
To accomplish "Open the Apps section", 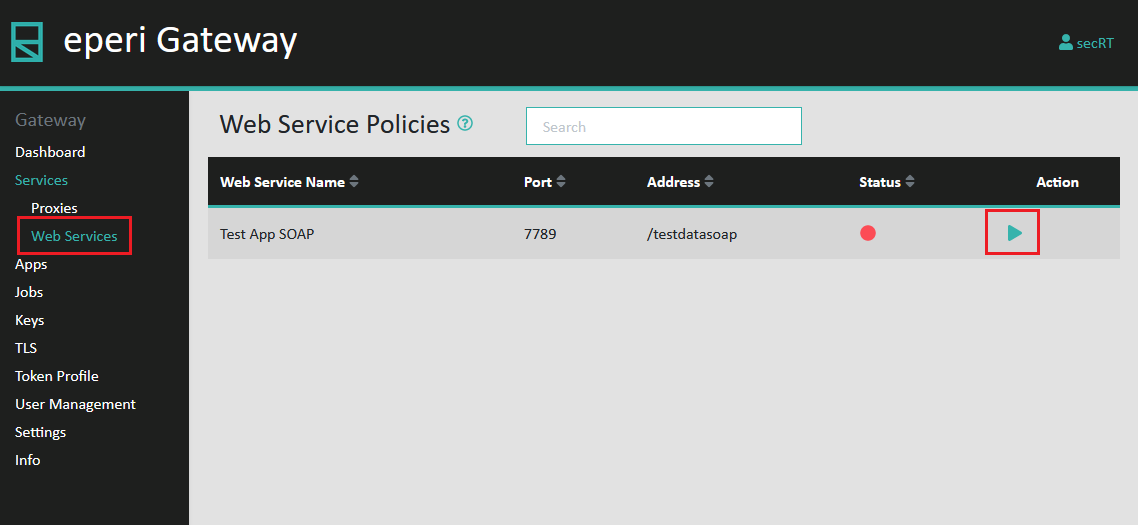I will 31,264.
